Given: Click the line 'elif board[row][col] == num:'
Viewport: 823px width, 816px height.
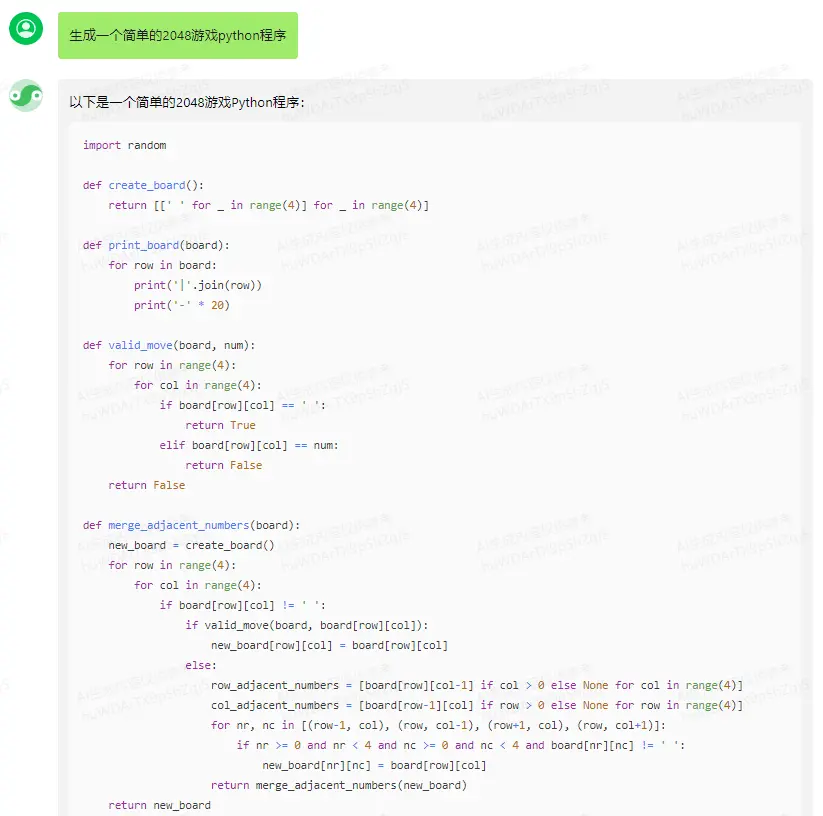Looking at the screenshot, I should [249, 445].
